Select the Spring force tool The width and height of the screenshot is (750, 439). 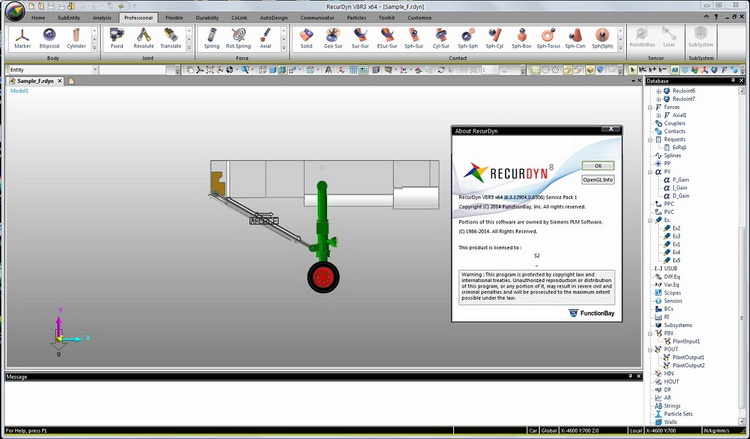coord(211,39)
